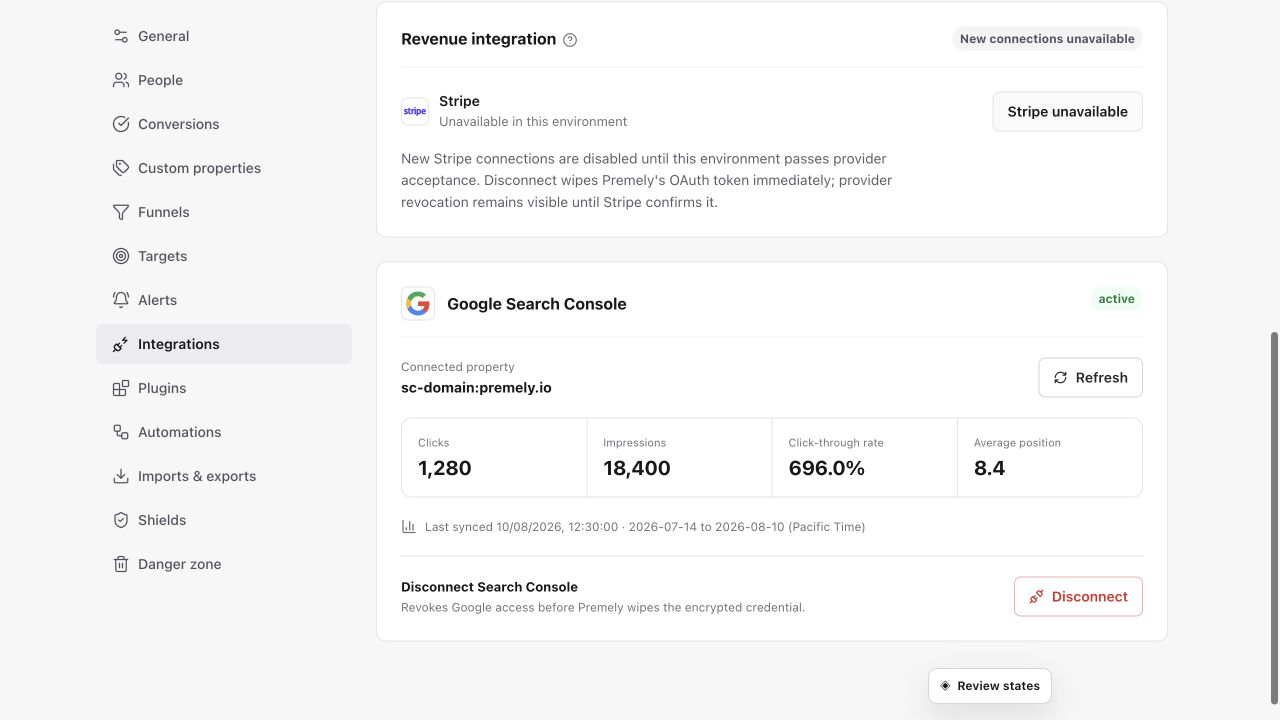Refresh the Search Console data
This screenshot has width=1280, height=720.
point(1090,378)
